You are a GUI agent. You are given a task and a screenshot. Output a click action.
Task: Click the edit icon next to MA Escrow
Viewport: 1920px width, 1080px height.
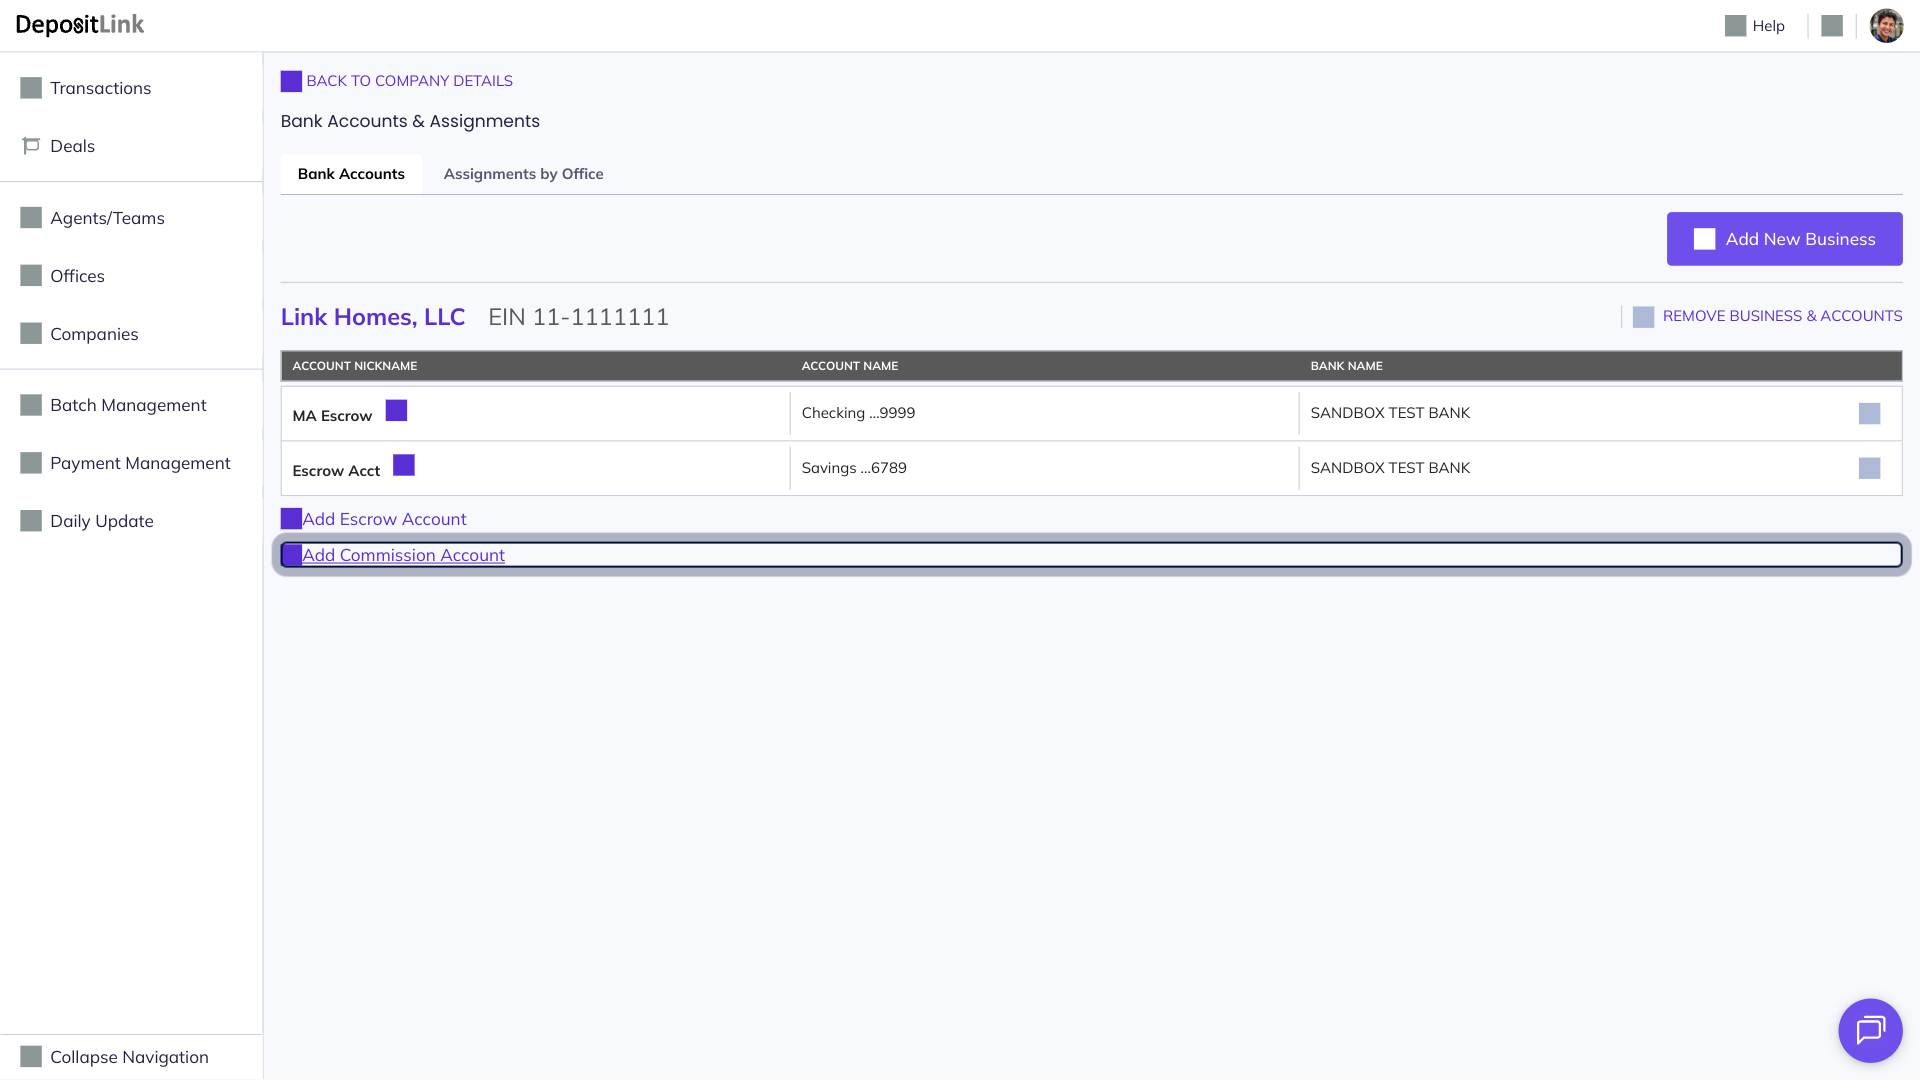coord(396,411)
